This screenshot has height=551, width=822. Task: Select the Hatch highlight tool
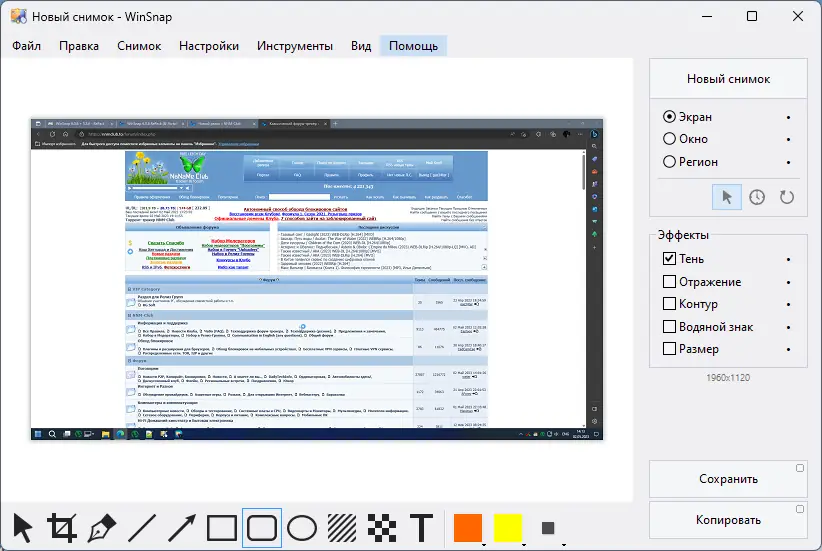pyautogui.click(x=342, y=528)
